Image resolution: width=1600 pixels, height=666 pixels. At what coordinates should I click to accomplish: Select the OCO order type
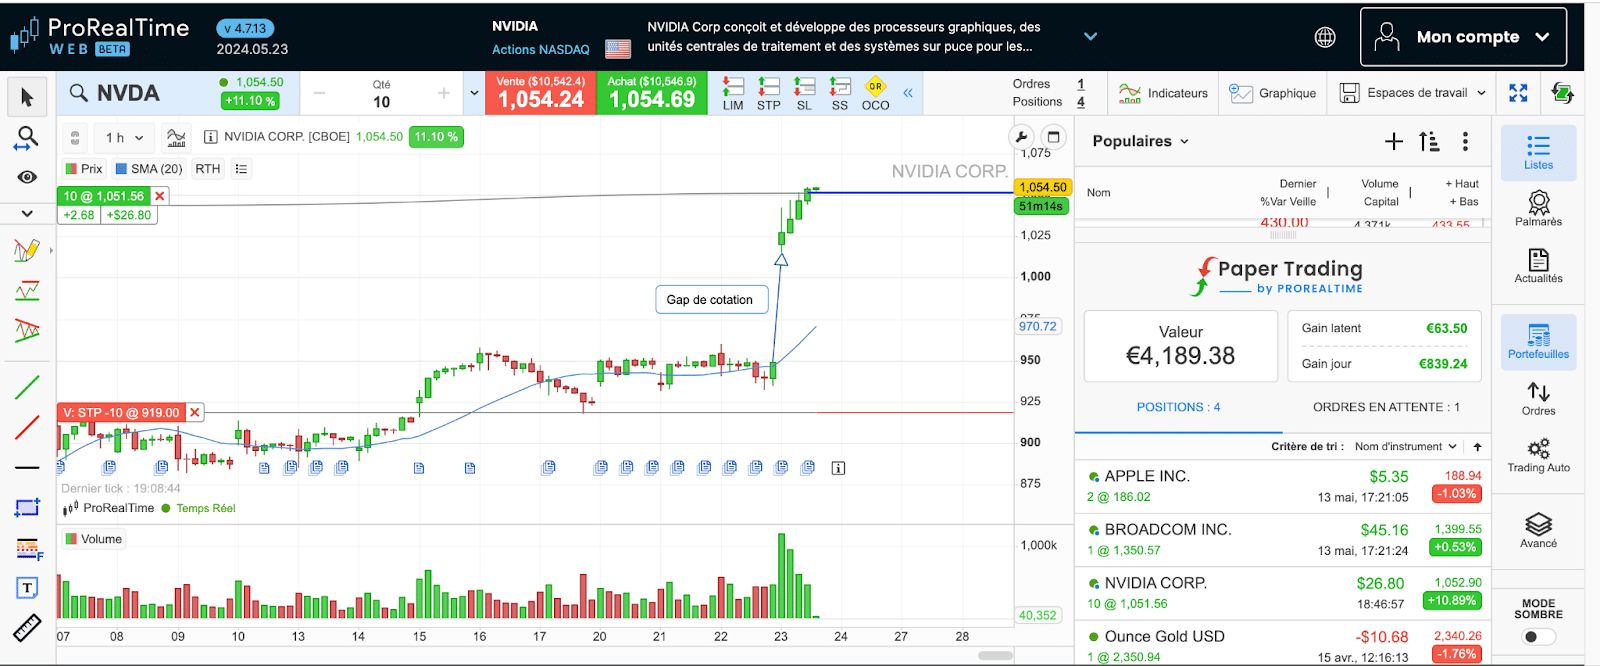point(875,93)
